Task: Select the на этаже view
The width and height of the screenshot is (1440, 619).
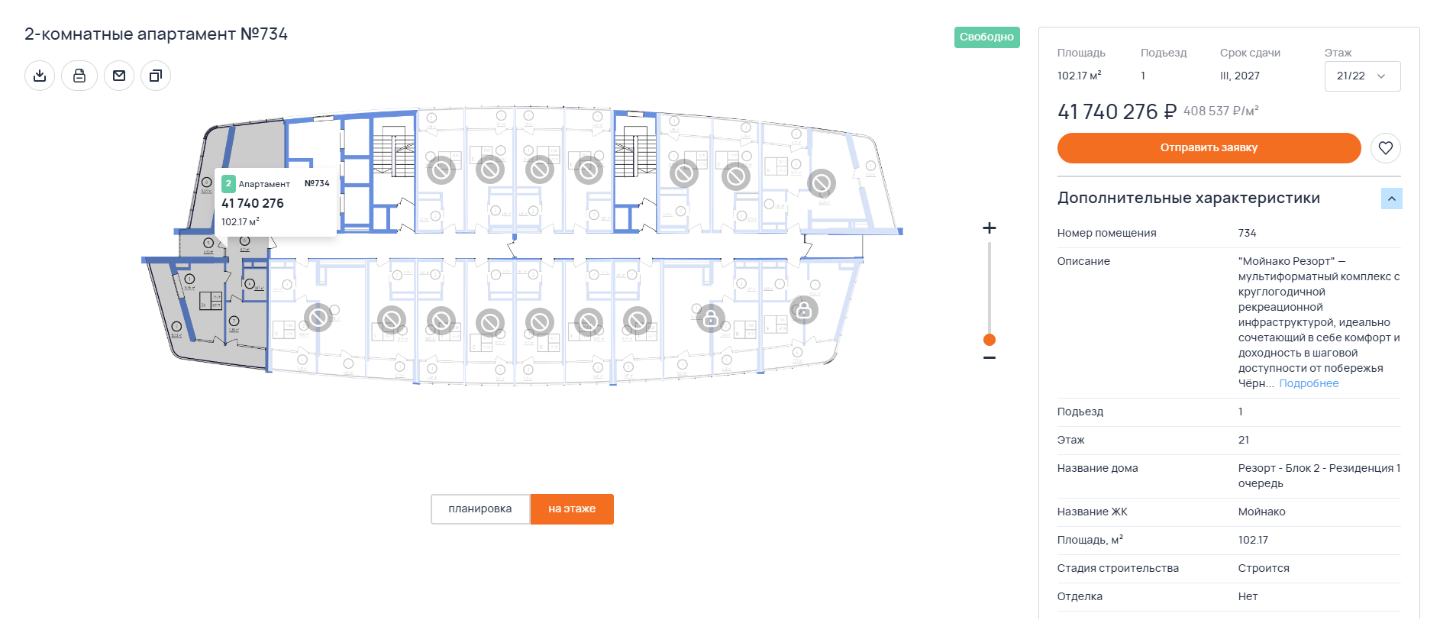Action: click(572, 509)
